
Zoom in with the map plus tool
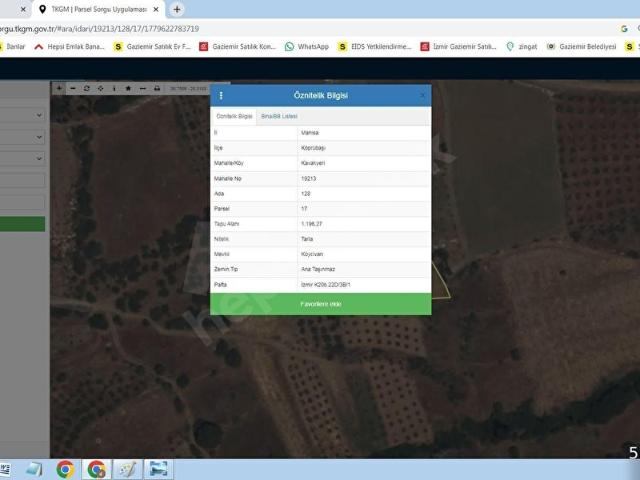click(x=59, y=88)
